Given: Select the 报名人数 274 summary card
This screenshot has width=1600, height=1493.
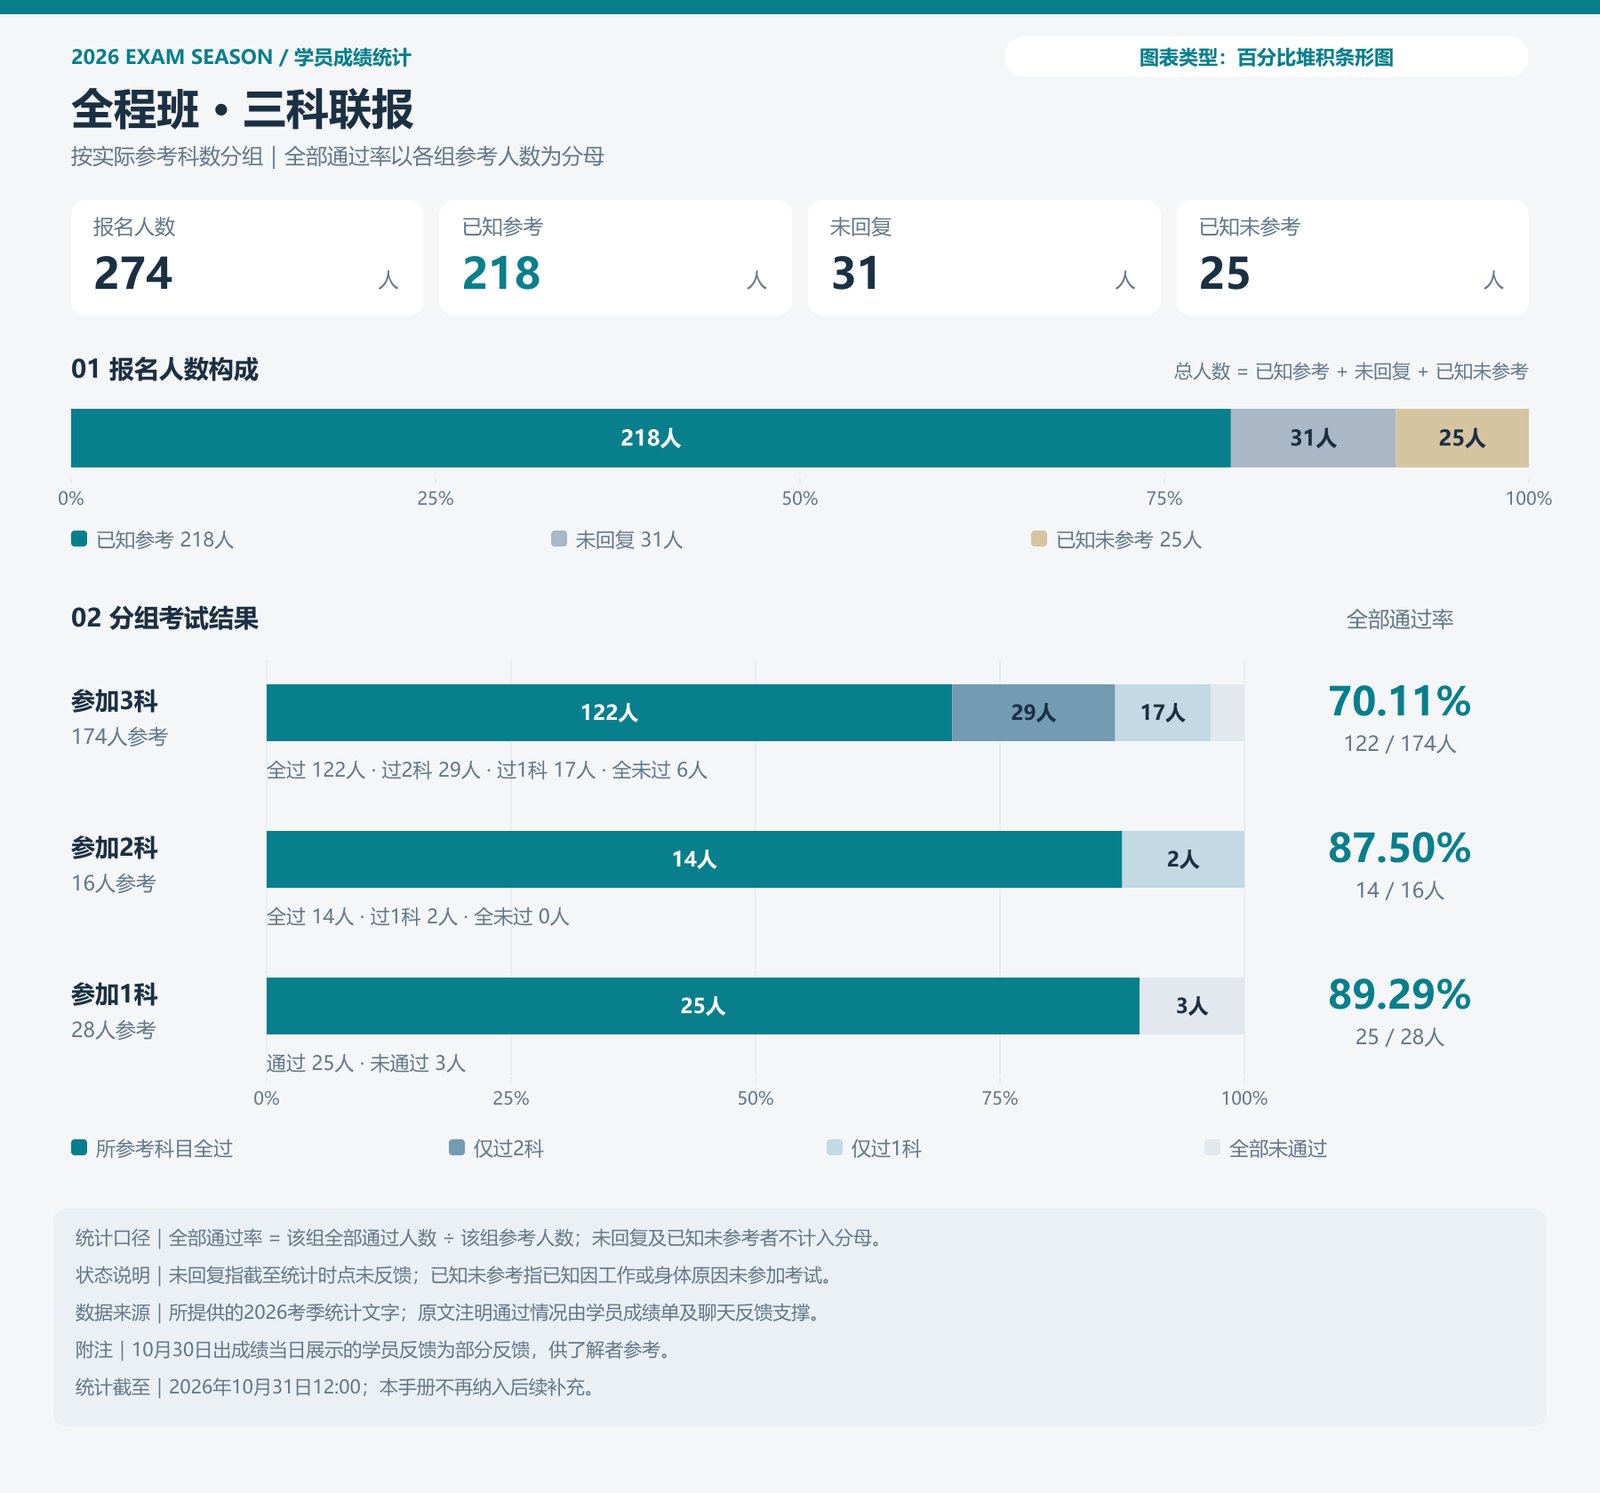Looking at the screenshot, I should tap(247, 258).
